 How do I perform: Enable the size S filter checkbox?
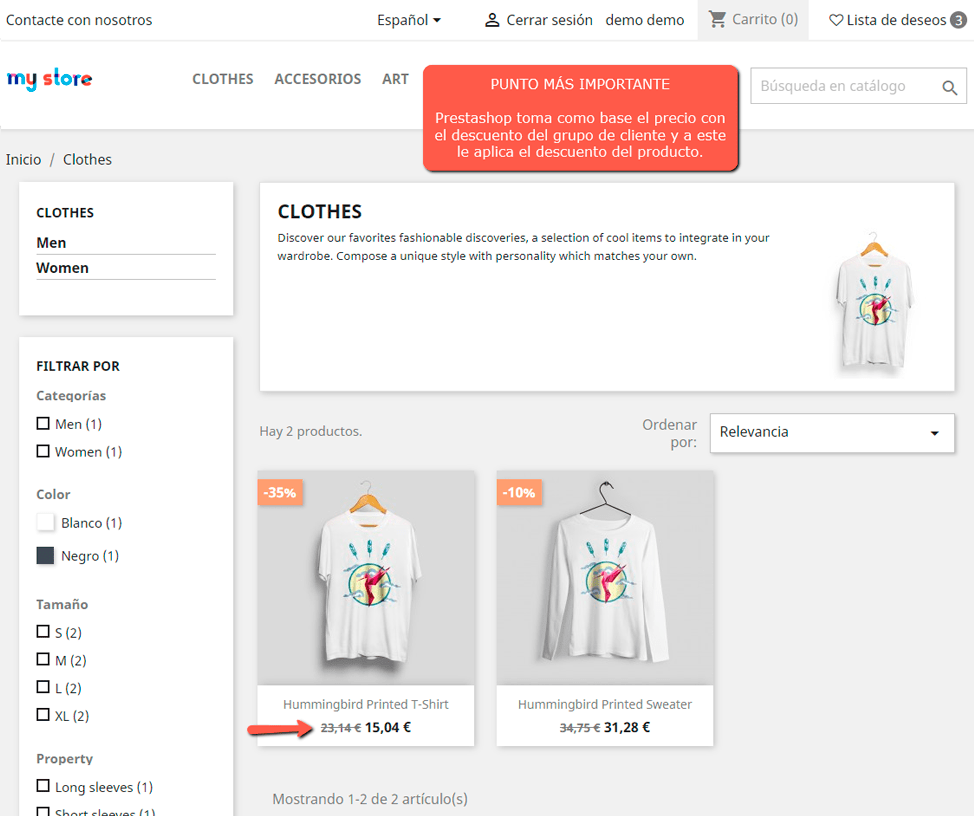(43, 632)
